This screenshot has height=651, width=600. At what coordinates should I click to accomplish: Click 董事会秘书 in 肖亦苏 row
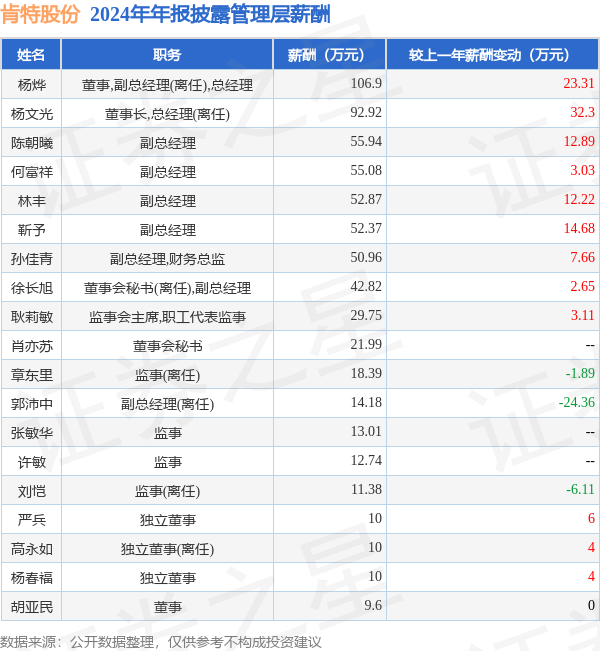(167, 346)
